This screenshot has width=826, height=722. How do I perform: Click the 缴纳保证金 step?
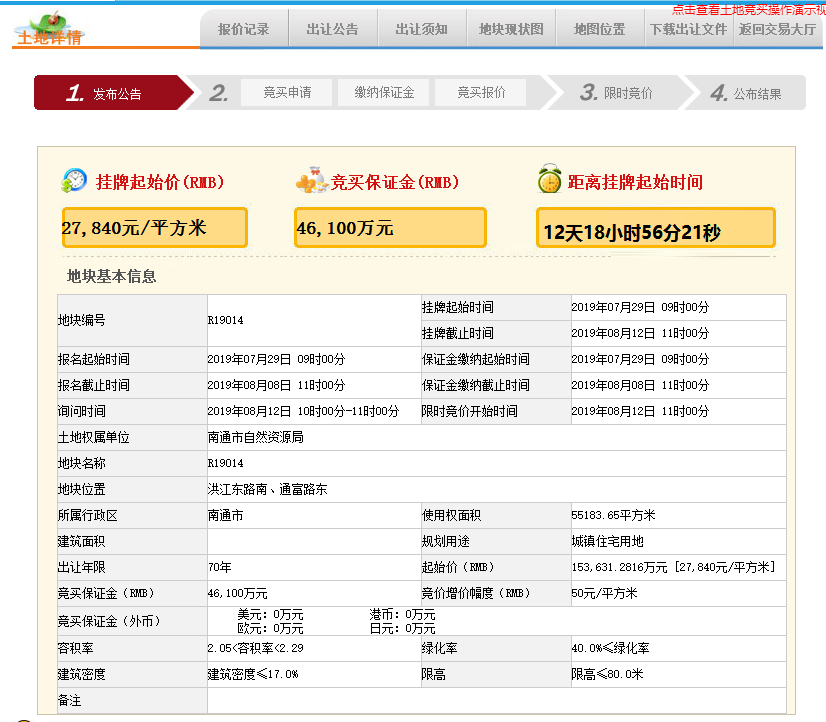(x=386, y=92)
